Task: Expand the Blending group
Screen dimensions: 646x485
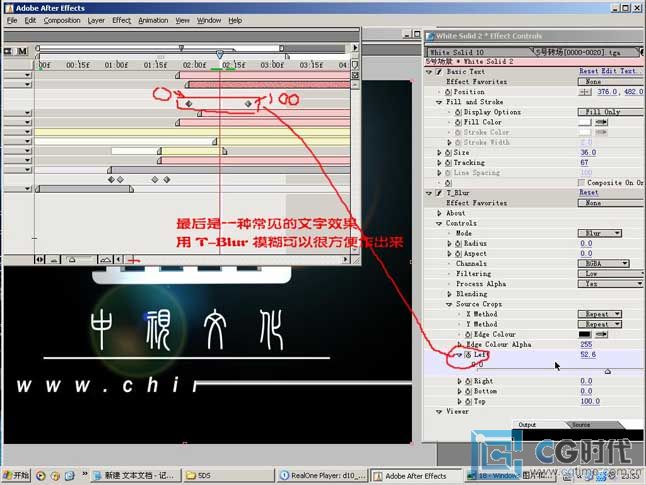Action: click(449, 294)
